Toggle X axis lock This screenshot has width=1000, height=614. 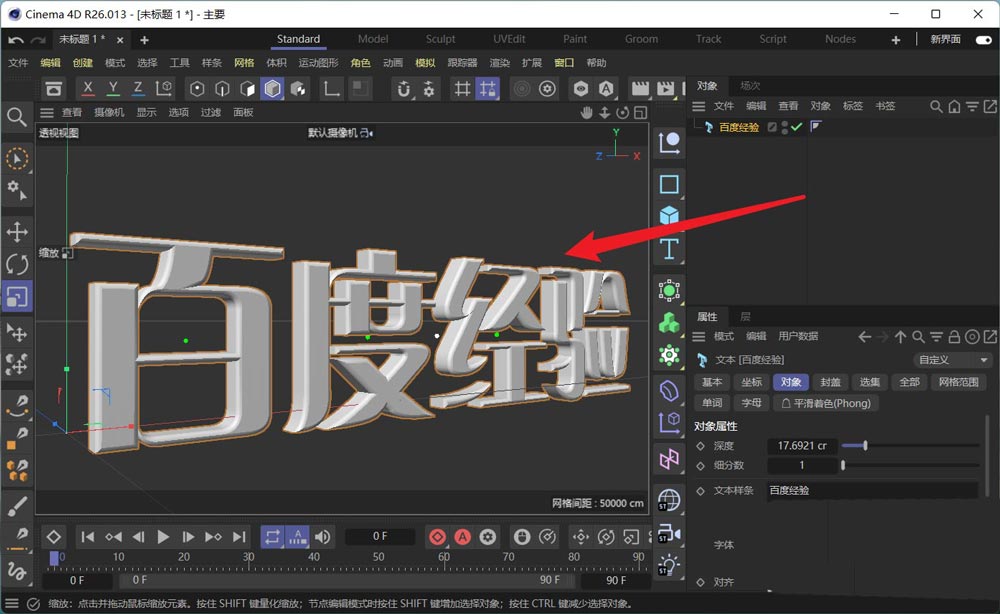87,89
